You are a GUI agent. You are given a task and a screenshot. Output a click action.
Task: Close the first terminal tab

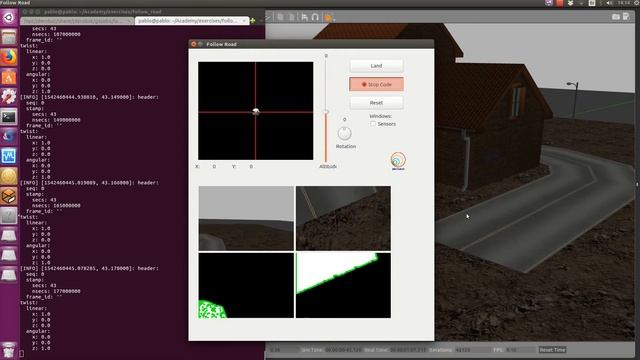(x=130, y=20)
